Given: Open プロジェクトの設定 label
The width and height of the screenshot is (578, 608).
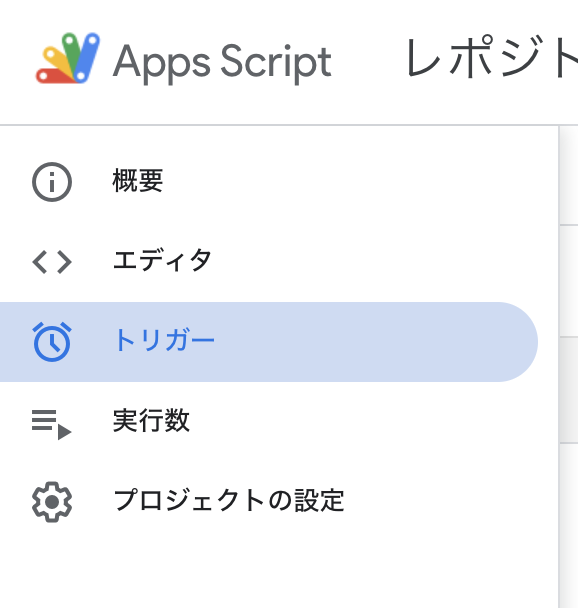Looking at the screenshot, I should pos(229,501).
